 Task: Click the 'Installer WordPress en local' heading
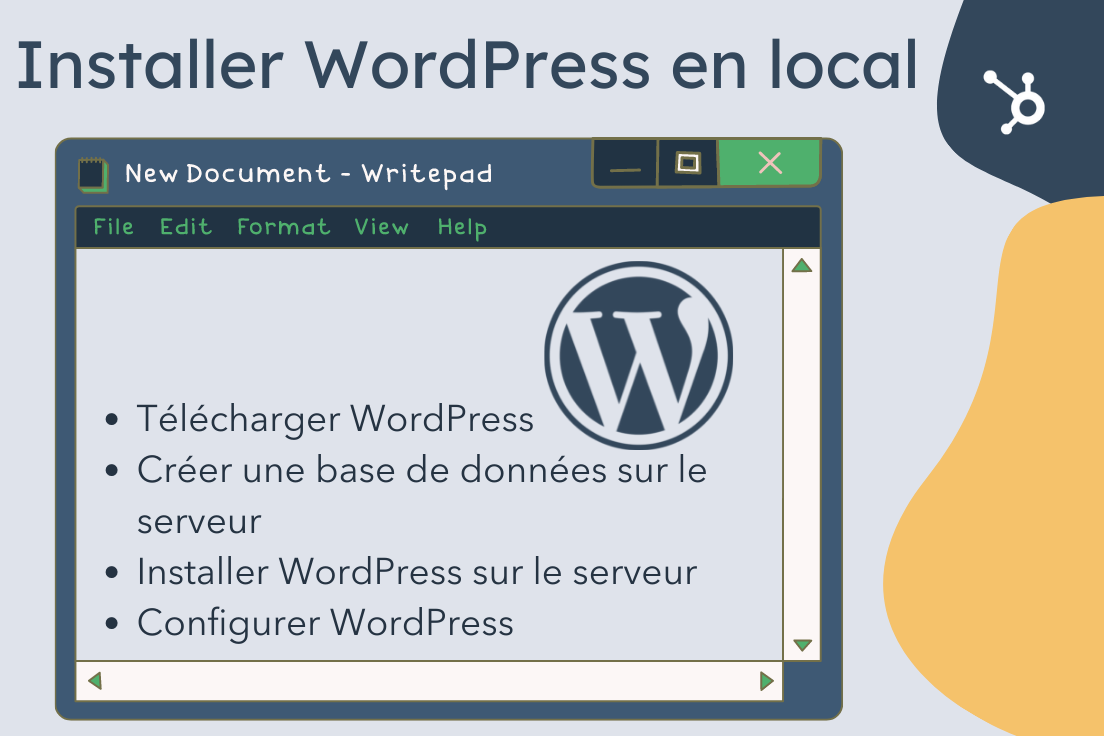[468, 66]
